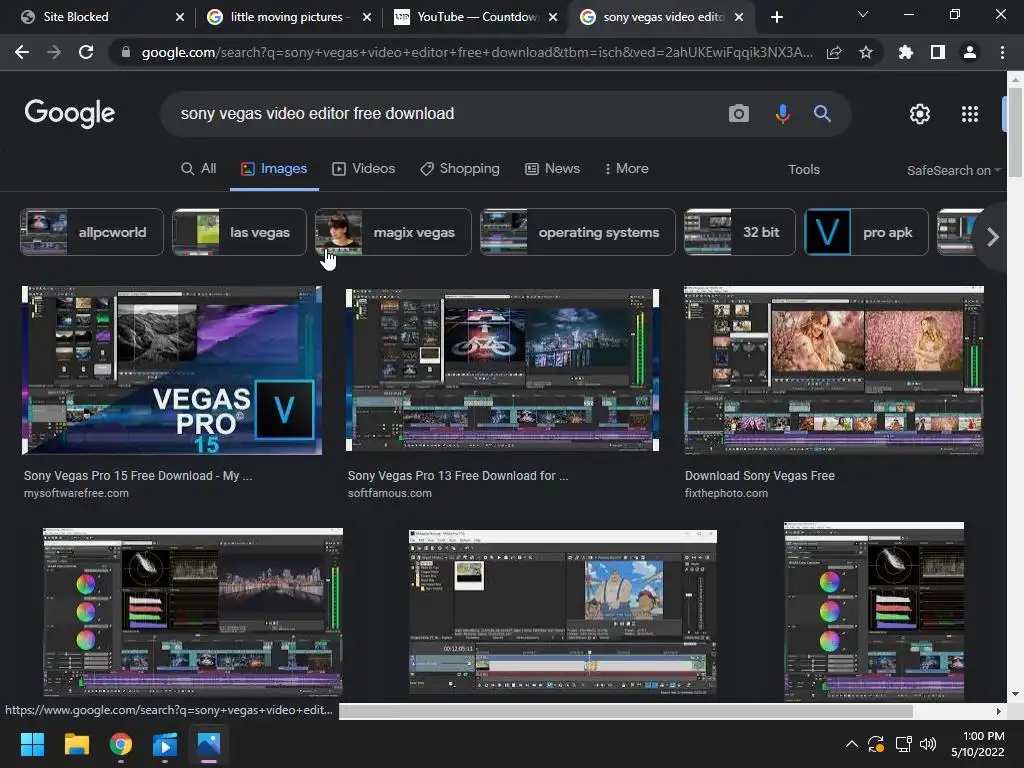Open the Photos app in the taskbar
Viewport: 1024px width, 768px height.
point(209,744)
